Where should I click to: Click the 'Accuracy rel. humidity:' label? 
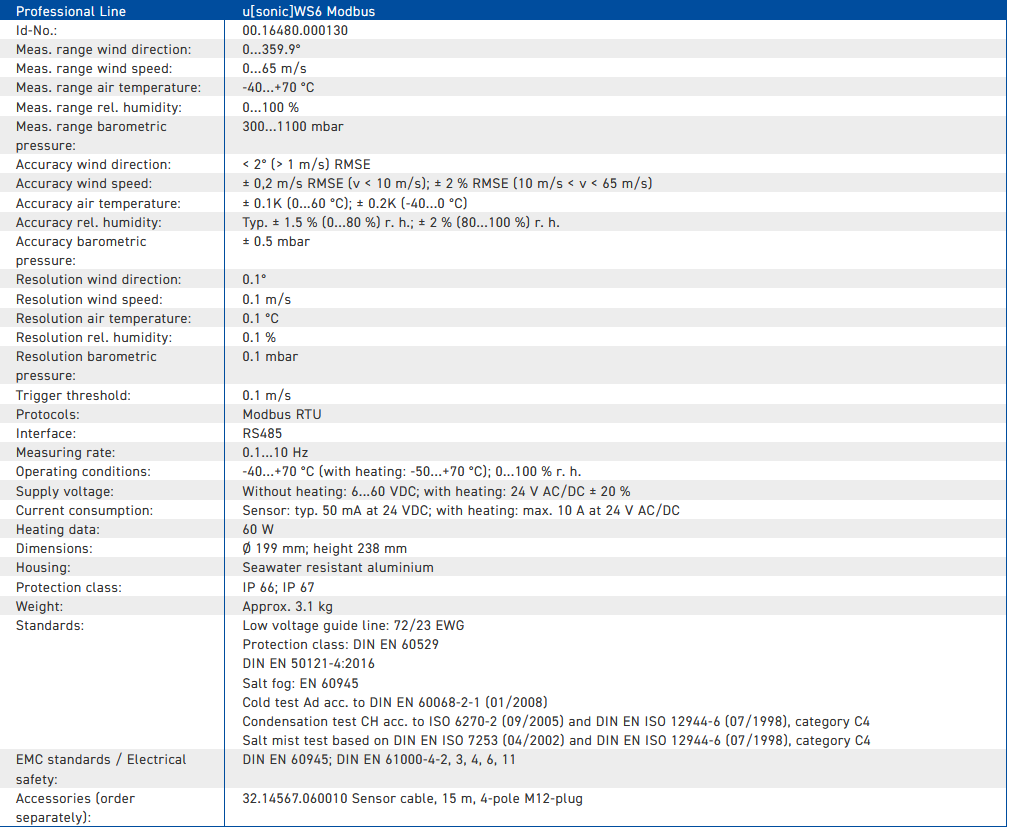pyautogui.click(x=89, y=222)
